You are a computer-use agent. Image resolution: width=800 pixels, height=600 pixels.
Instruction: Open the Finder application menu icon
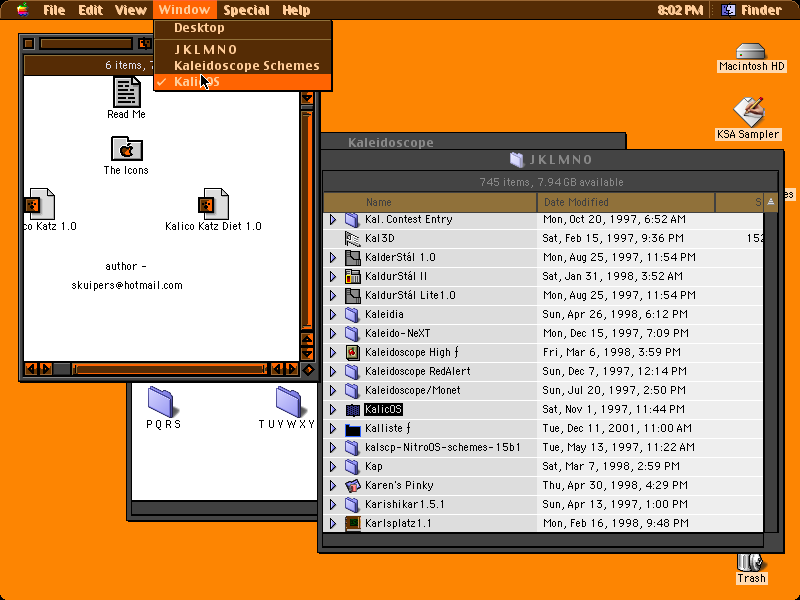[728, 10]
